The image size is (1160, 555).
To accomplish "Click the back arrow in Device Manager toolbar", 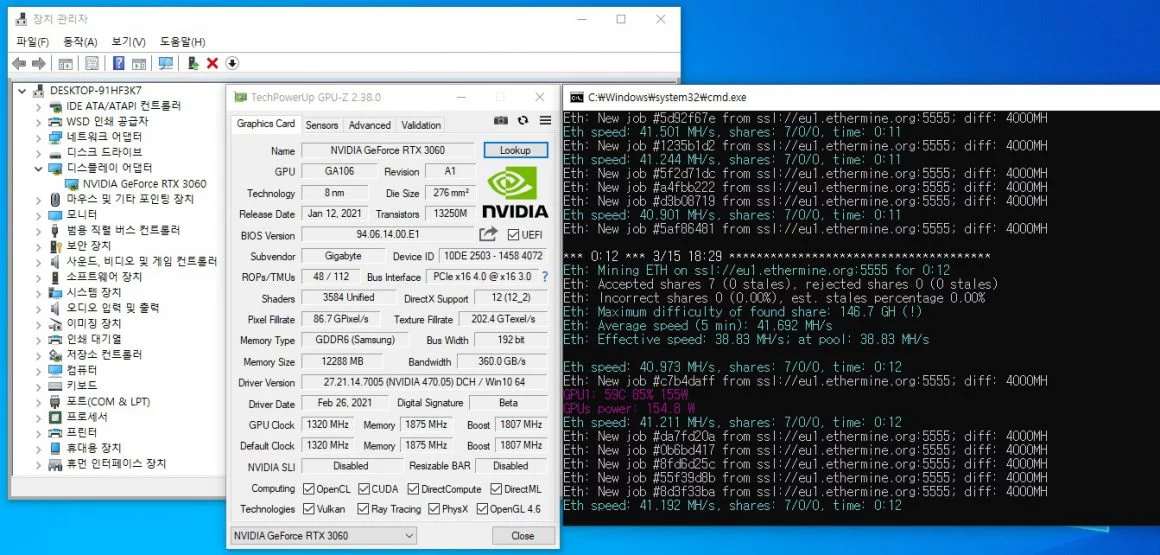I will click(x=19, y=64).
